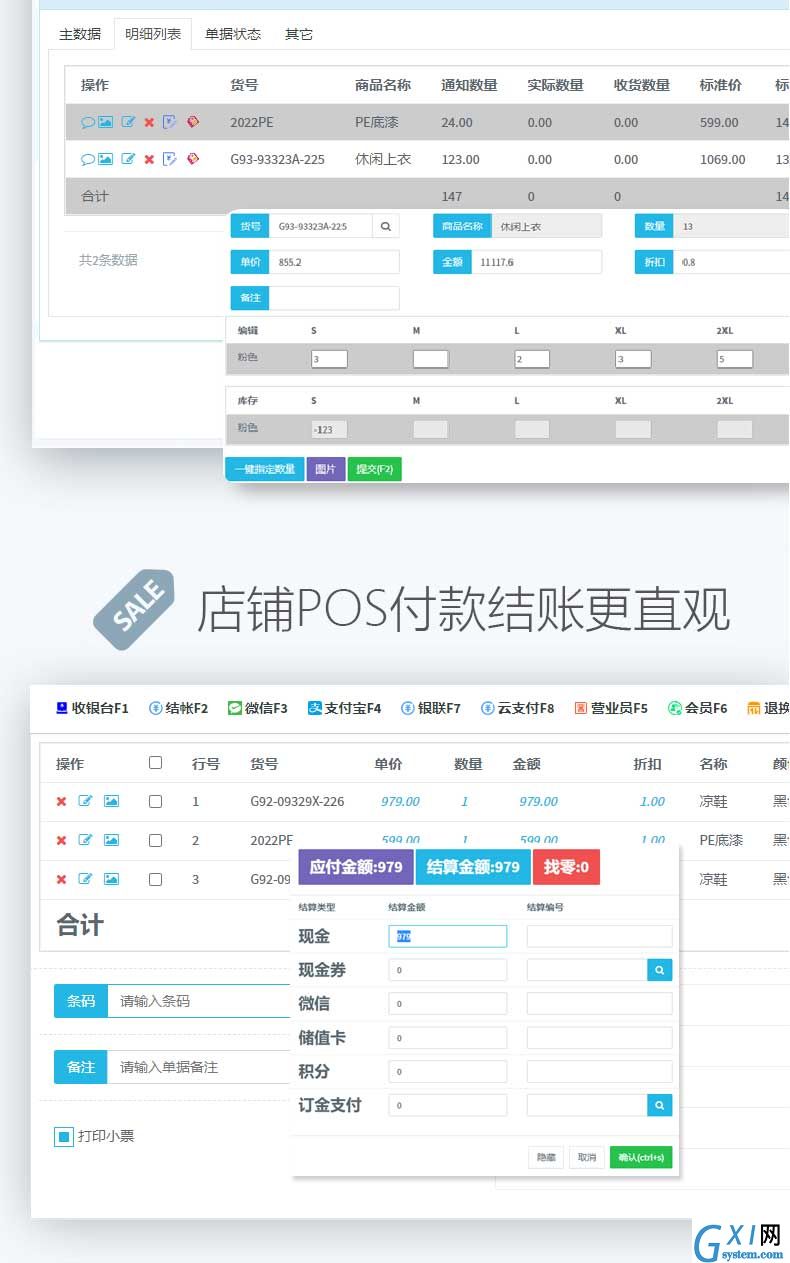Click 条码 input field
Image resolution: width=790 pixels, height=1263 pixels.
198,1000
